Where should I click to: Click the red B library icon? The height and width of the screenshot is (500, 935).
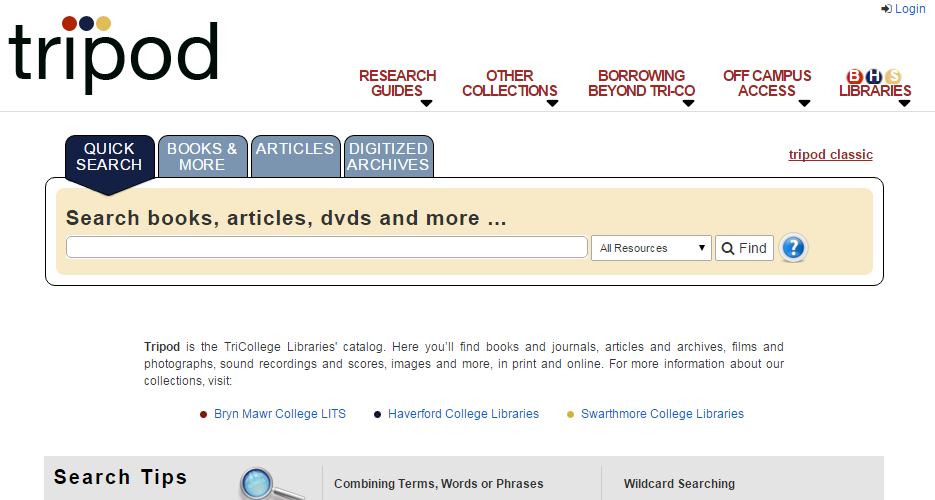pyautogui.click(x=854, y=76)
